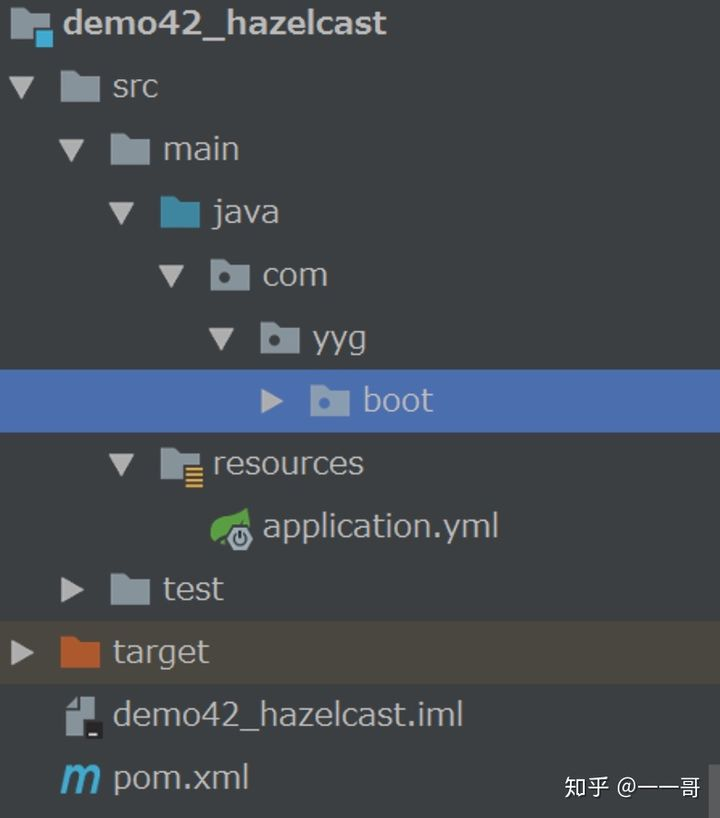This screenshot has height=818, width=720.
Task: Select the java label in the tree
Action: pyautogui.click(x=246, y=213)
